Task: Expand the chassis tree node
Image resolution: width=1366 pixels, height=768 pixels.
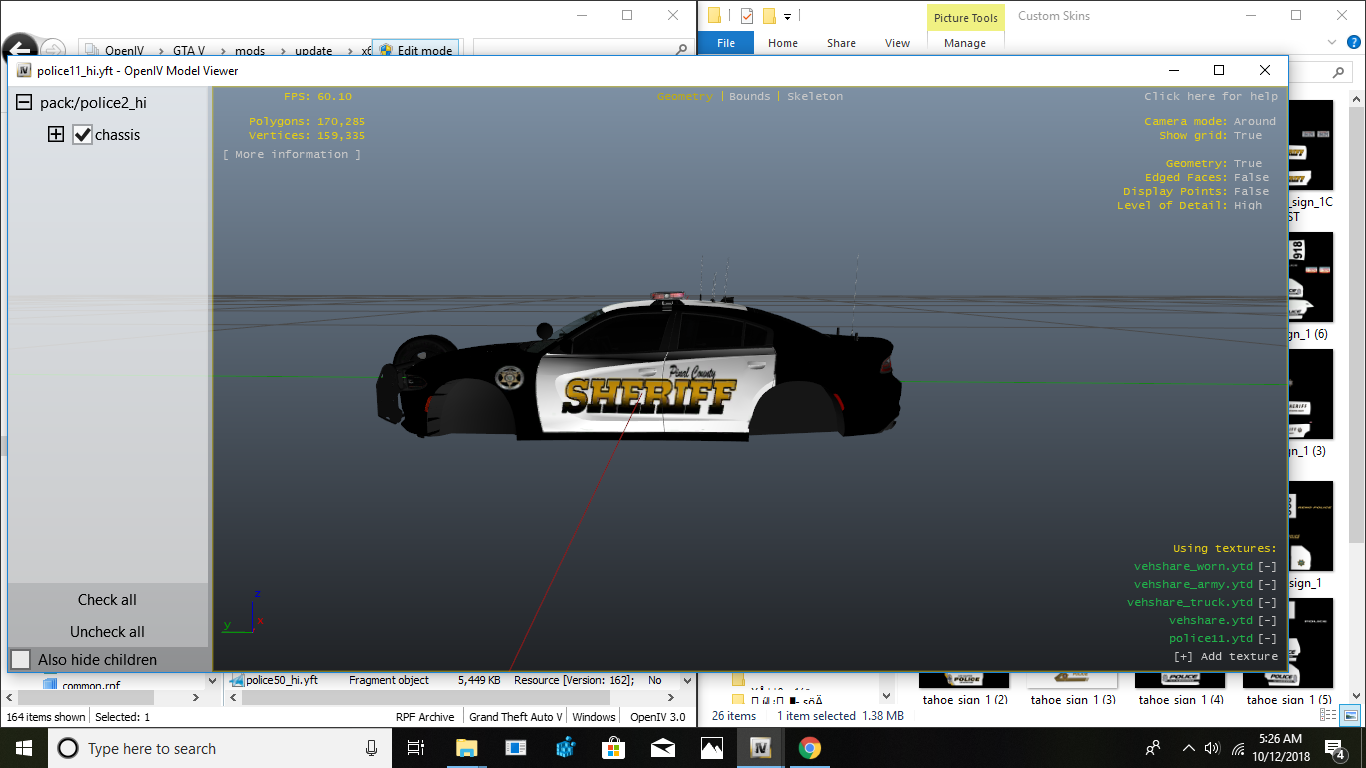Action: tap(56, 135)
